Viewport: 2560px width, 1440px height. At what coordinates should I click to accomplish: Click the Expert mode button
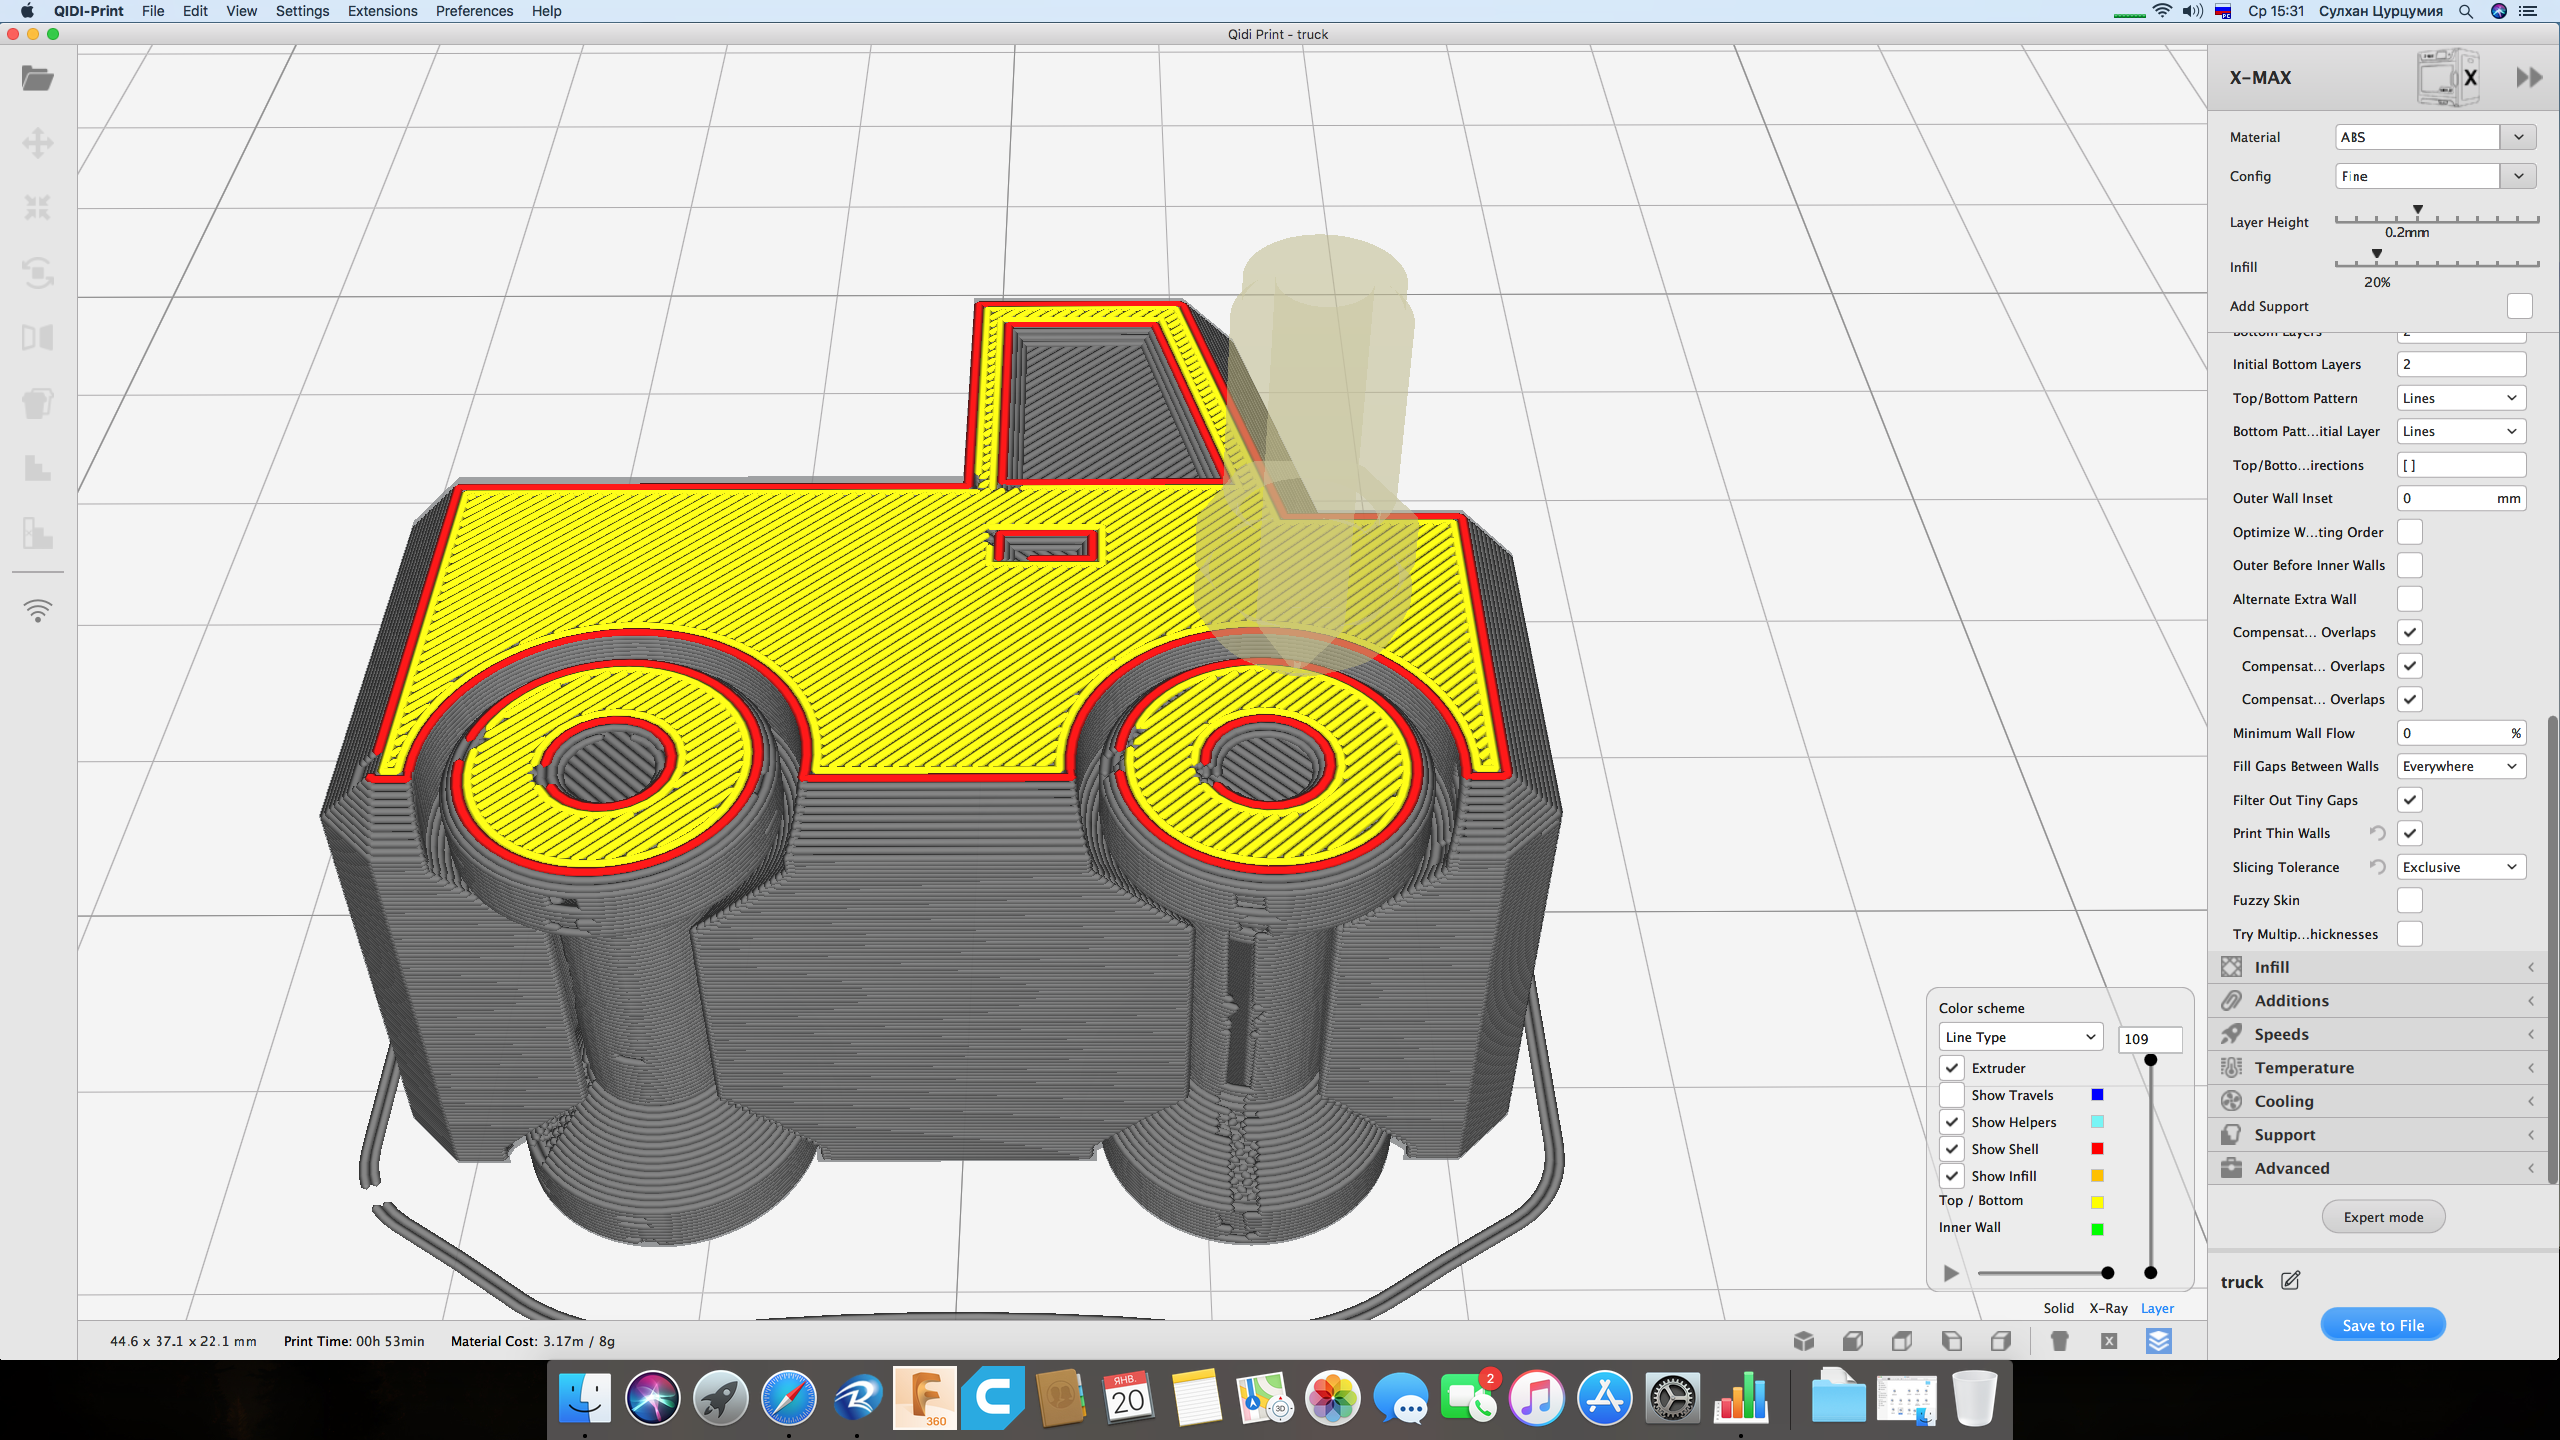point(2383,1217)
